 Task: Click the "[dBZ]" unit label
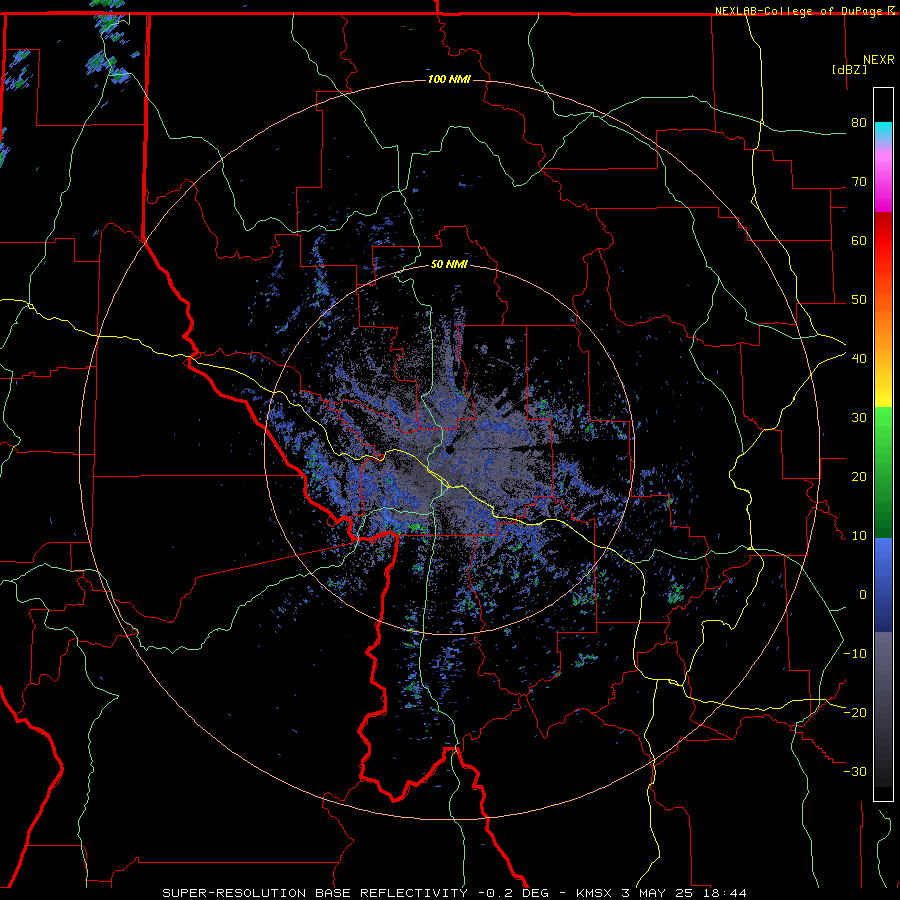(x=849, y=69)
